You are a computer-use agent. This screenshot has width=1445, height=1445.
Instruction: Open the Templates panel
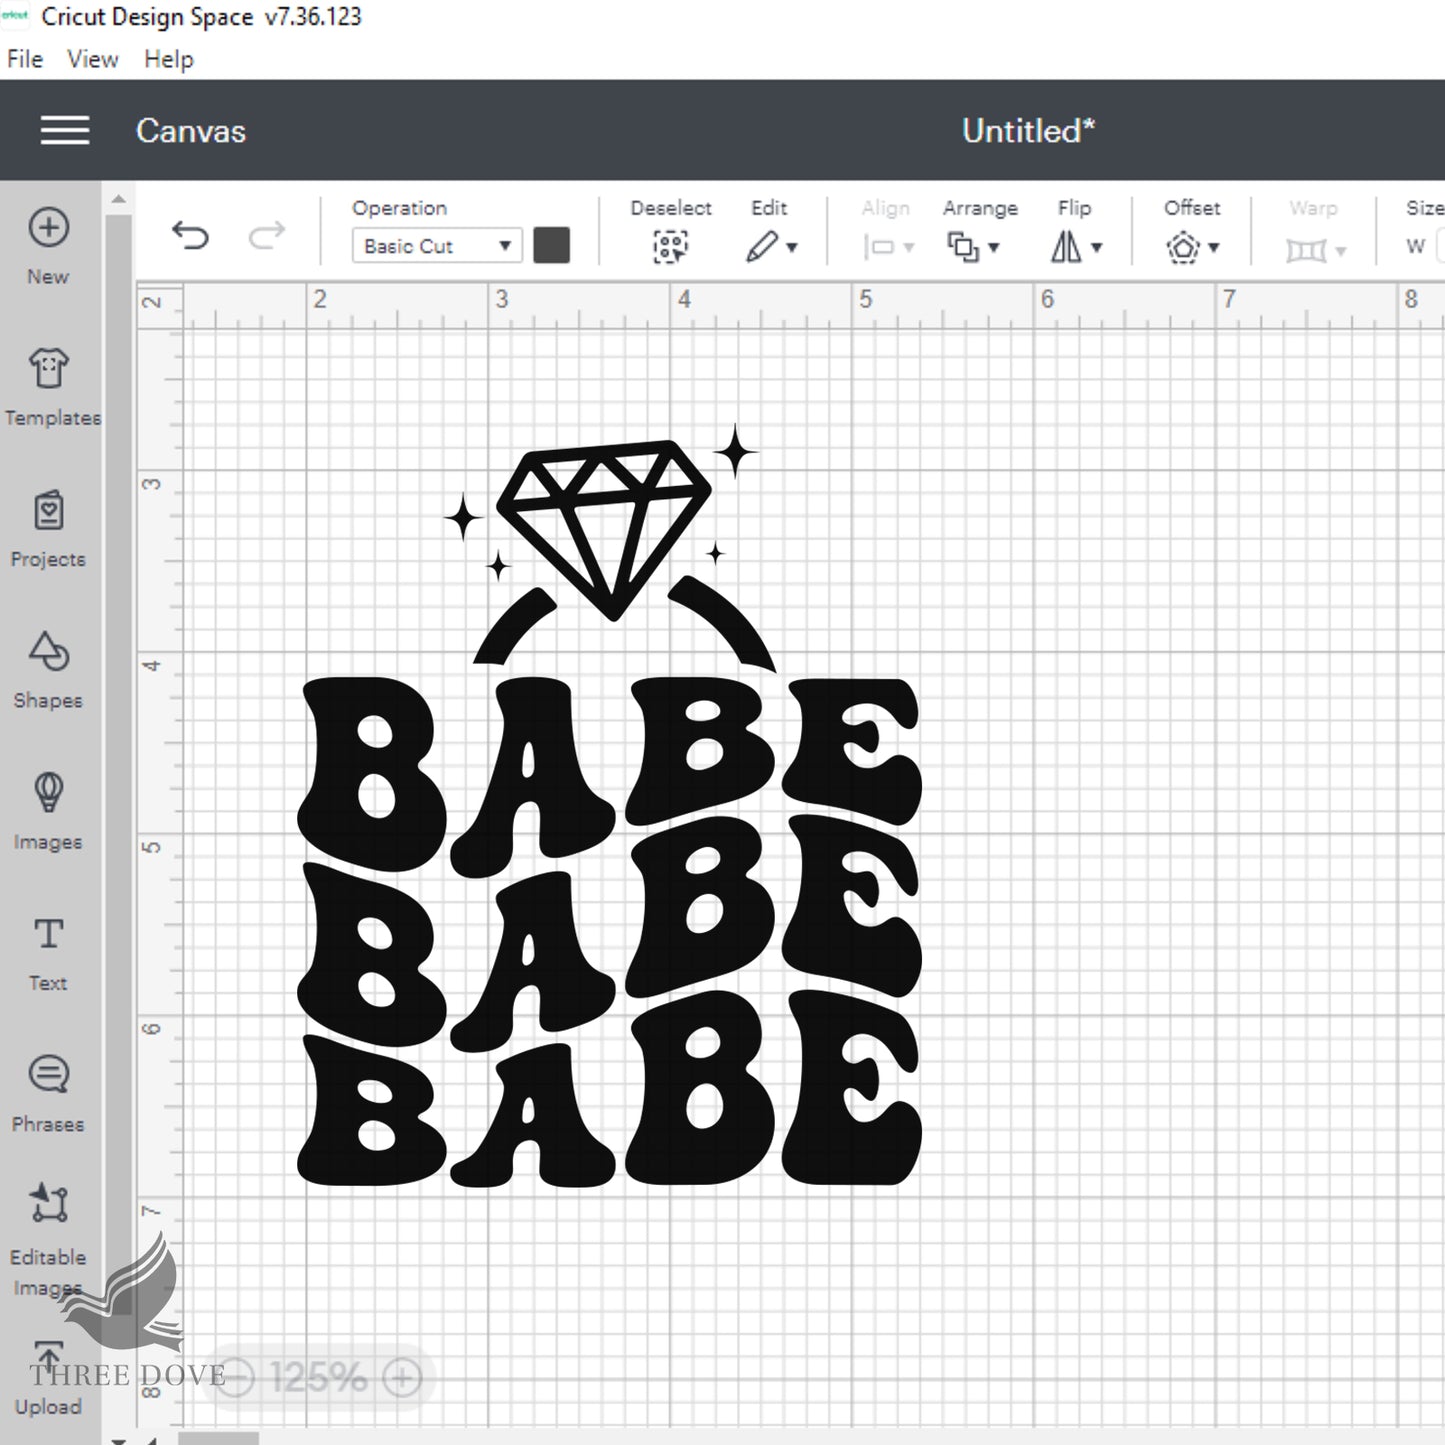(51, 387)
